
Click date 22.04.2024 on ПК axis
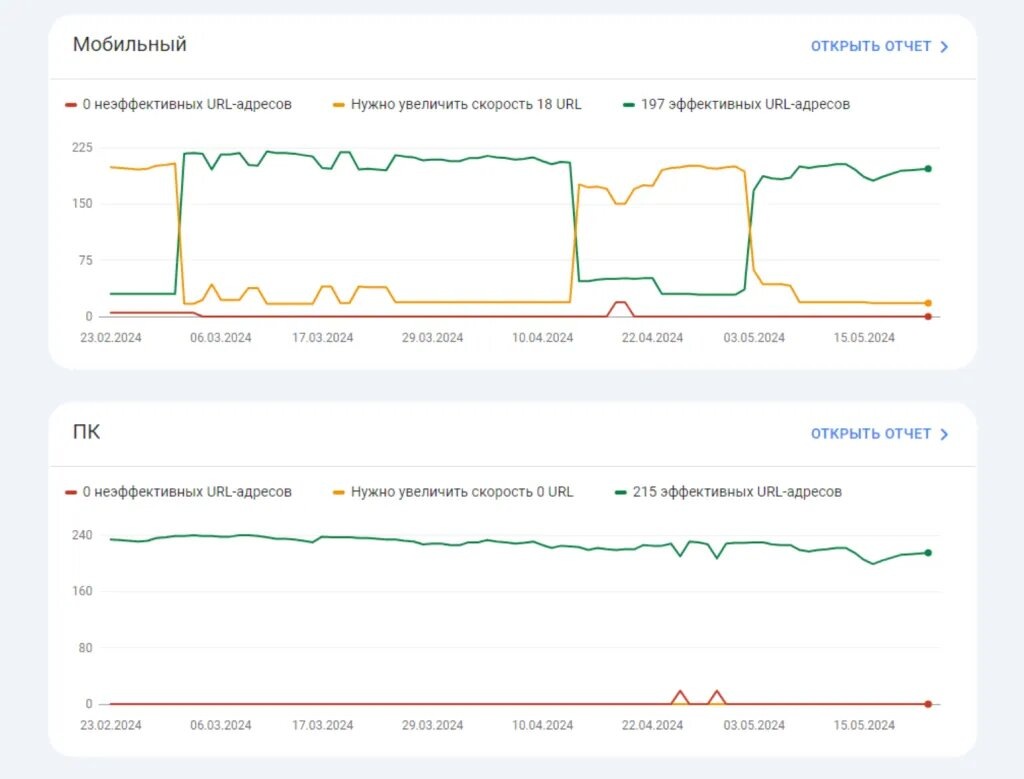652,725
